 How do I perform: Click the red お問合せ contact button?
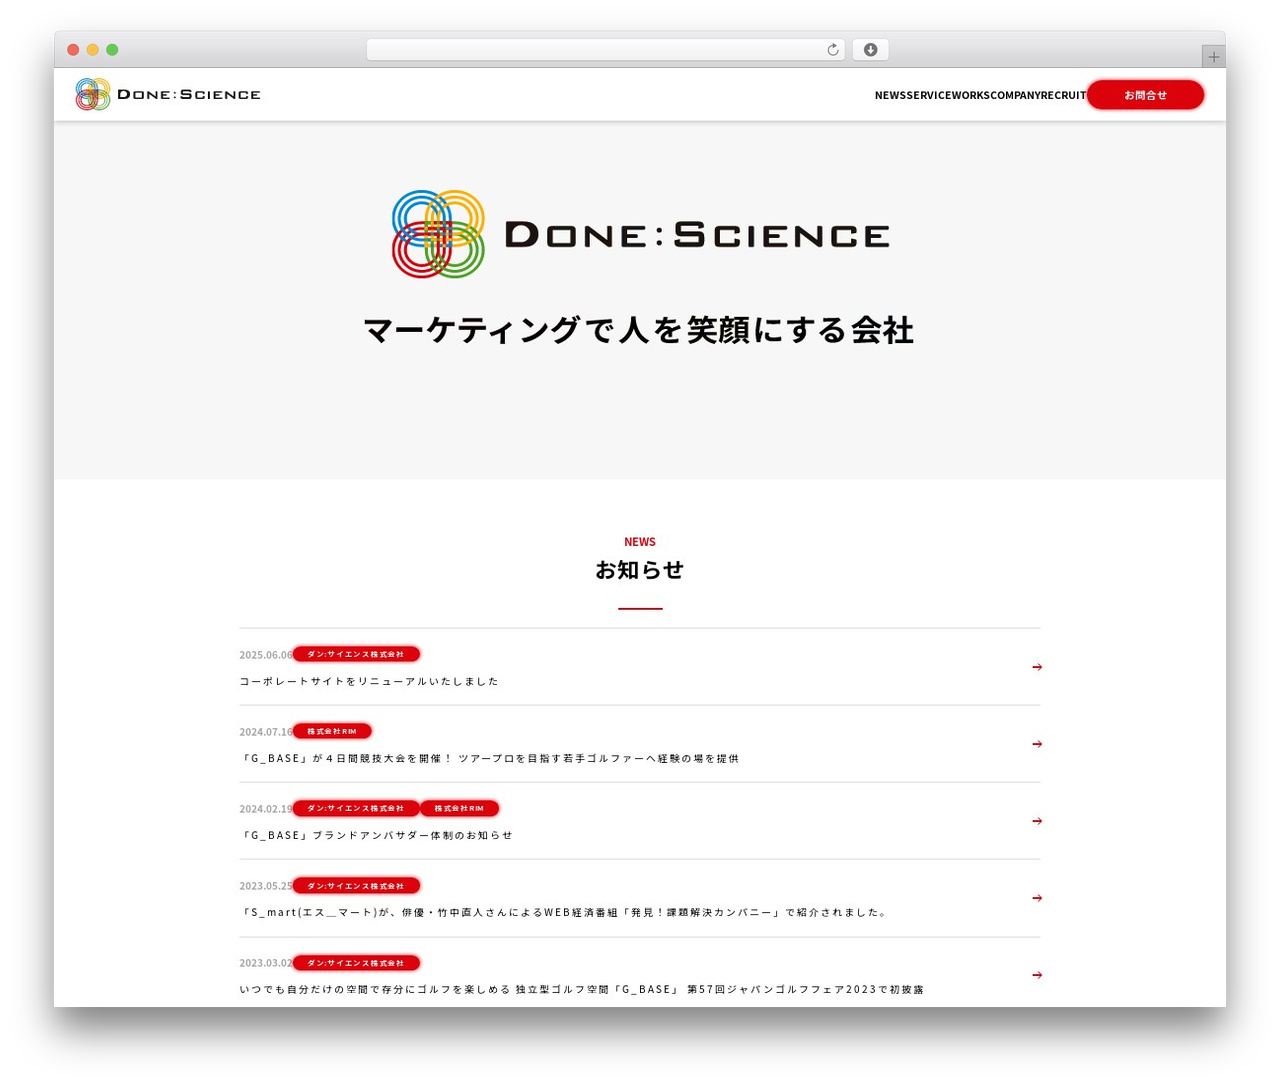coord(1145,95)
